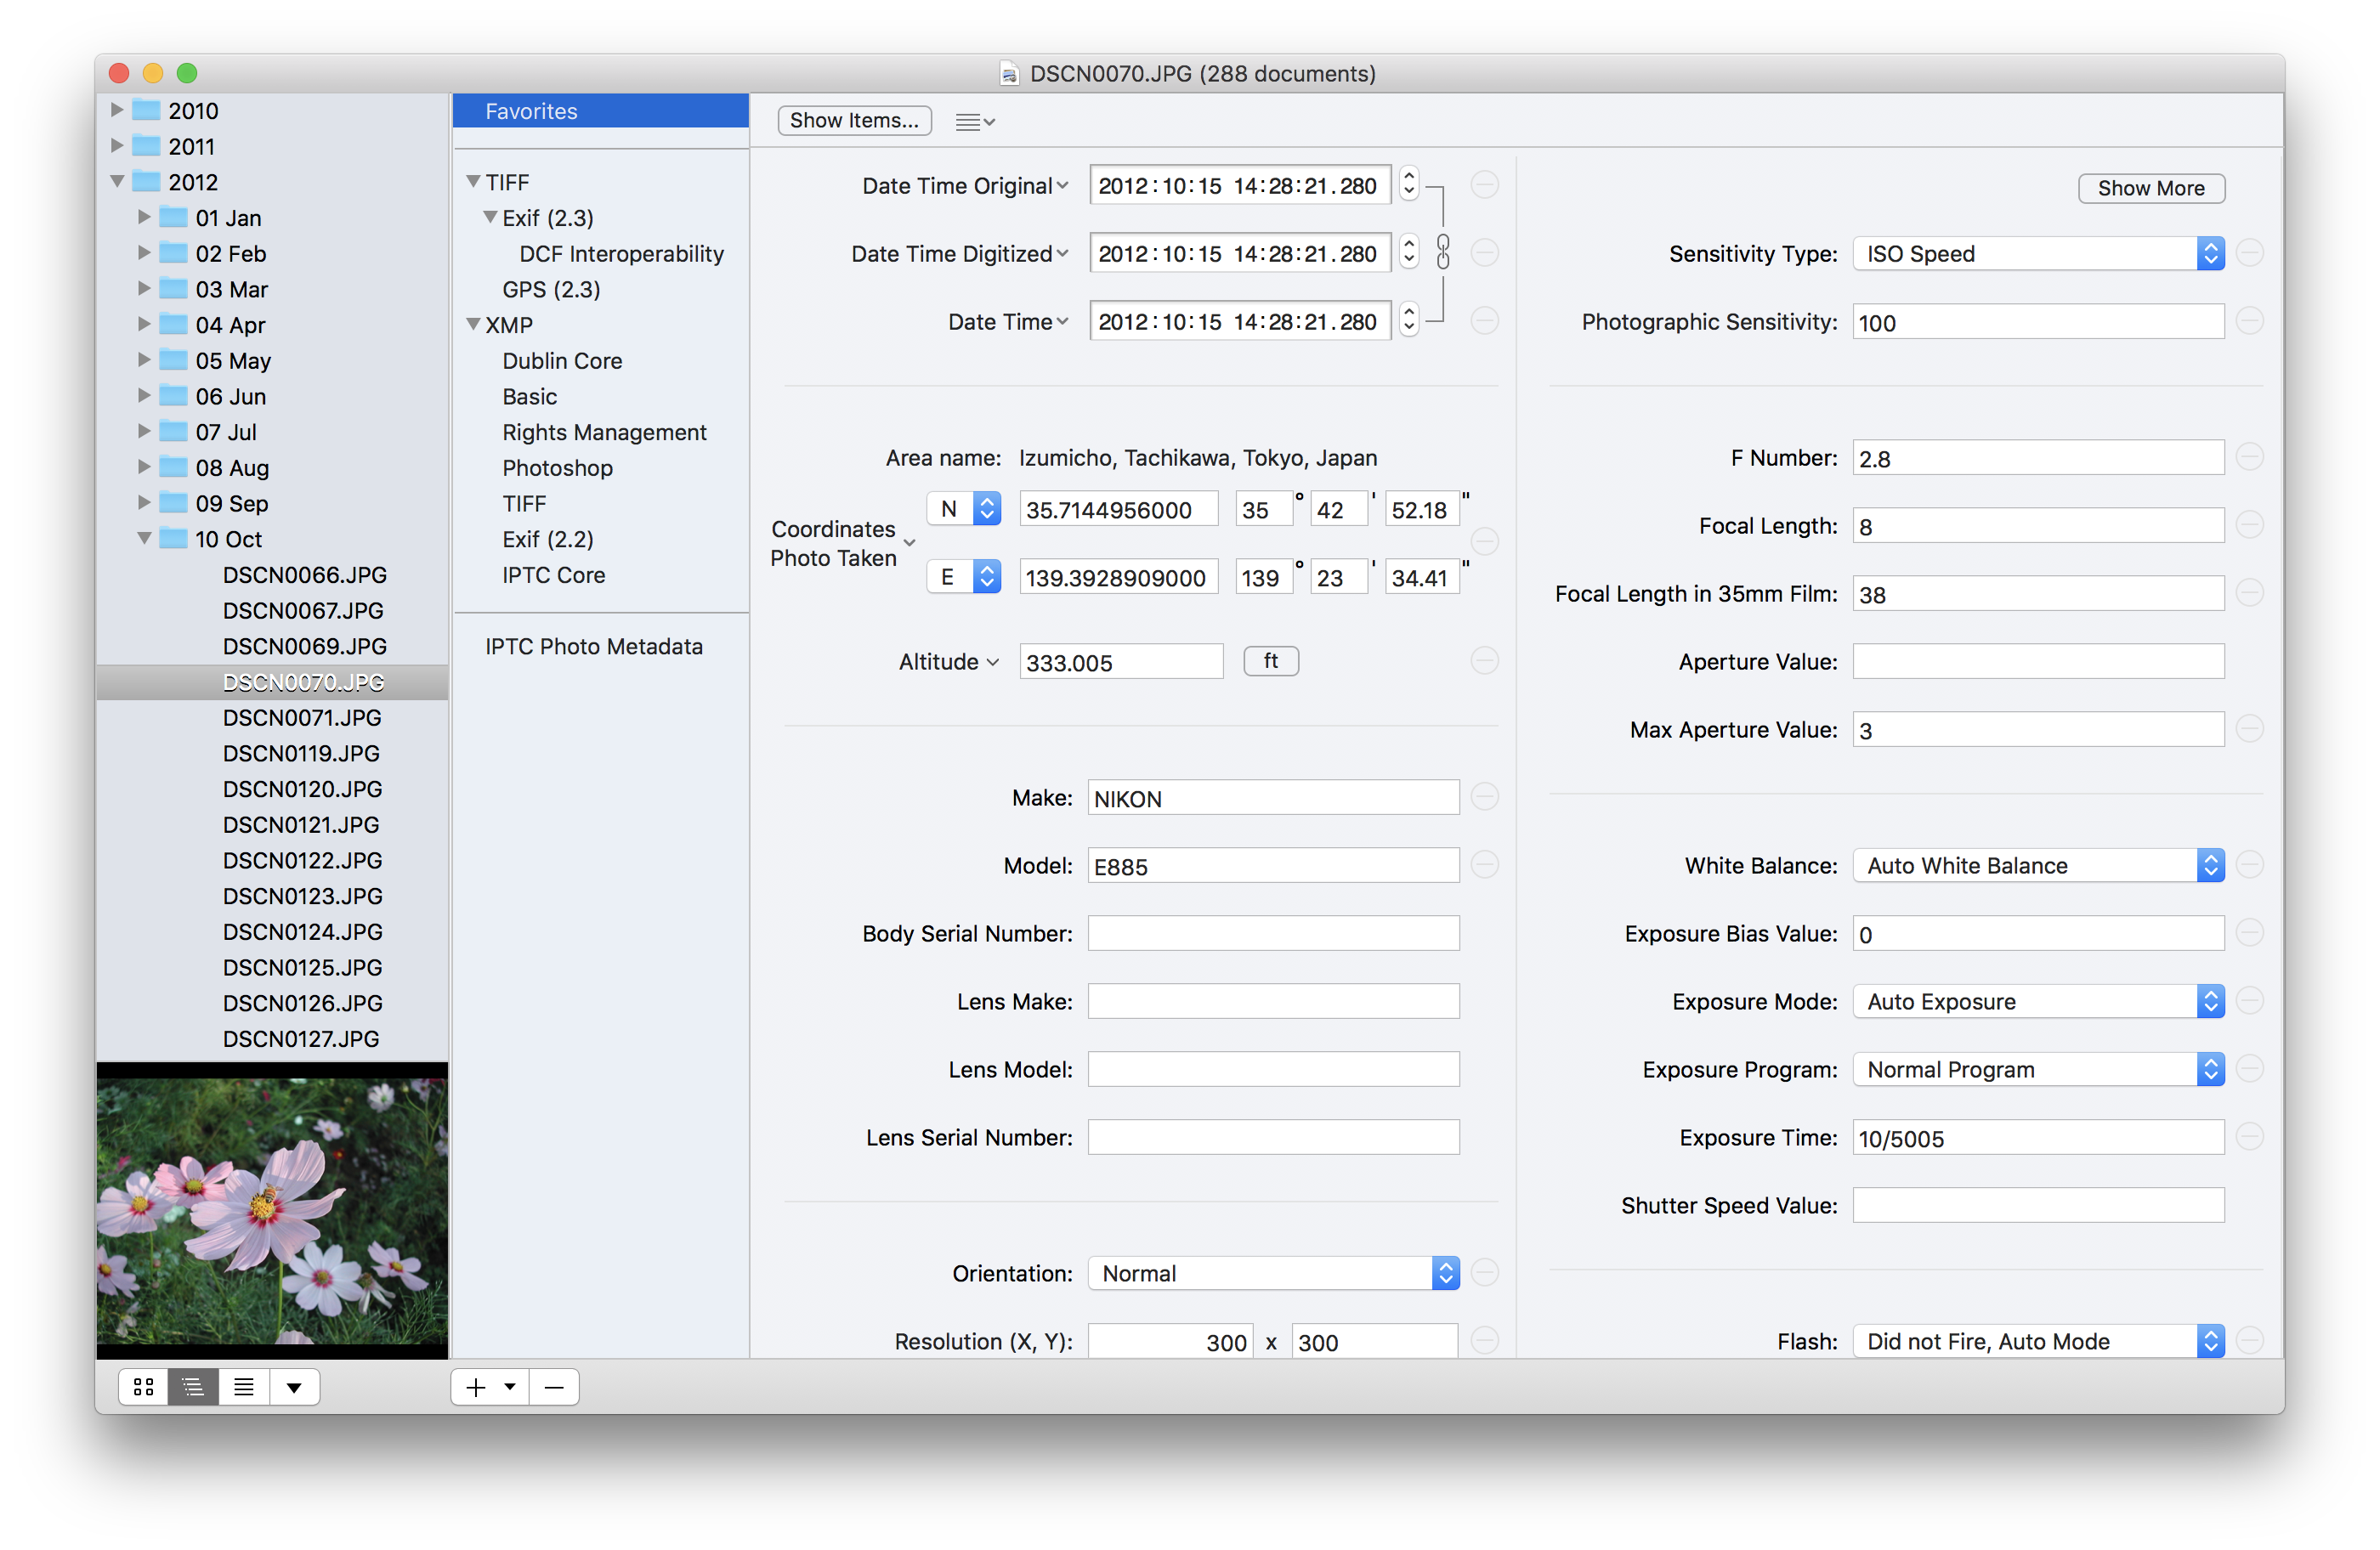Viewport: 2380px width, 1550px height.
Task: Remove the Orientation field
Action: [x=1484, y=1272]
